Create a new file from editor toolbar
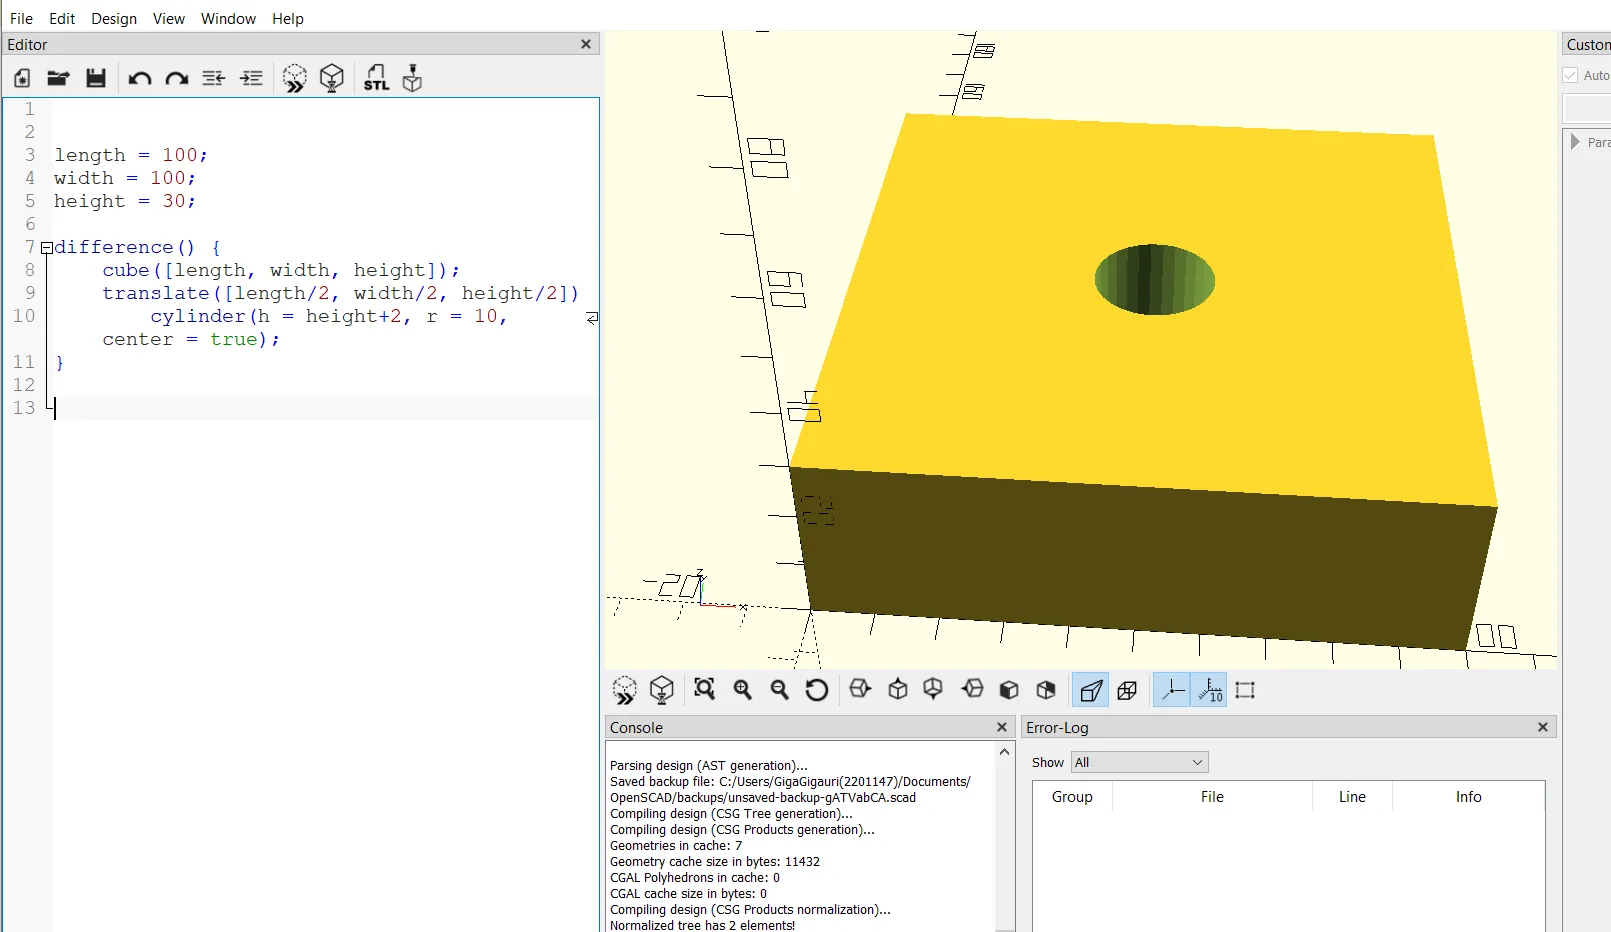 [x=22, y=78]
